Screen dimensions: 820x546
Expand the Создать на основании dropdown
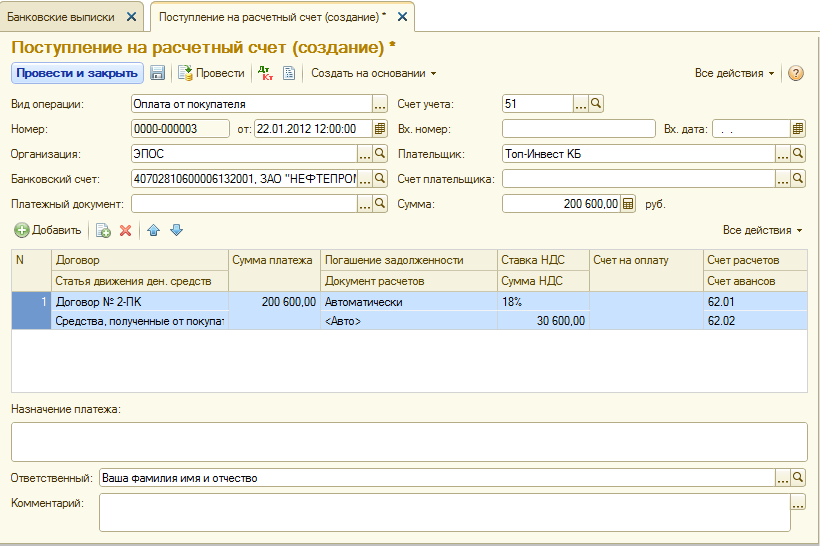[373, 73]
